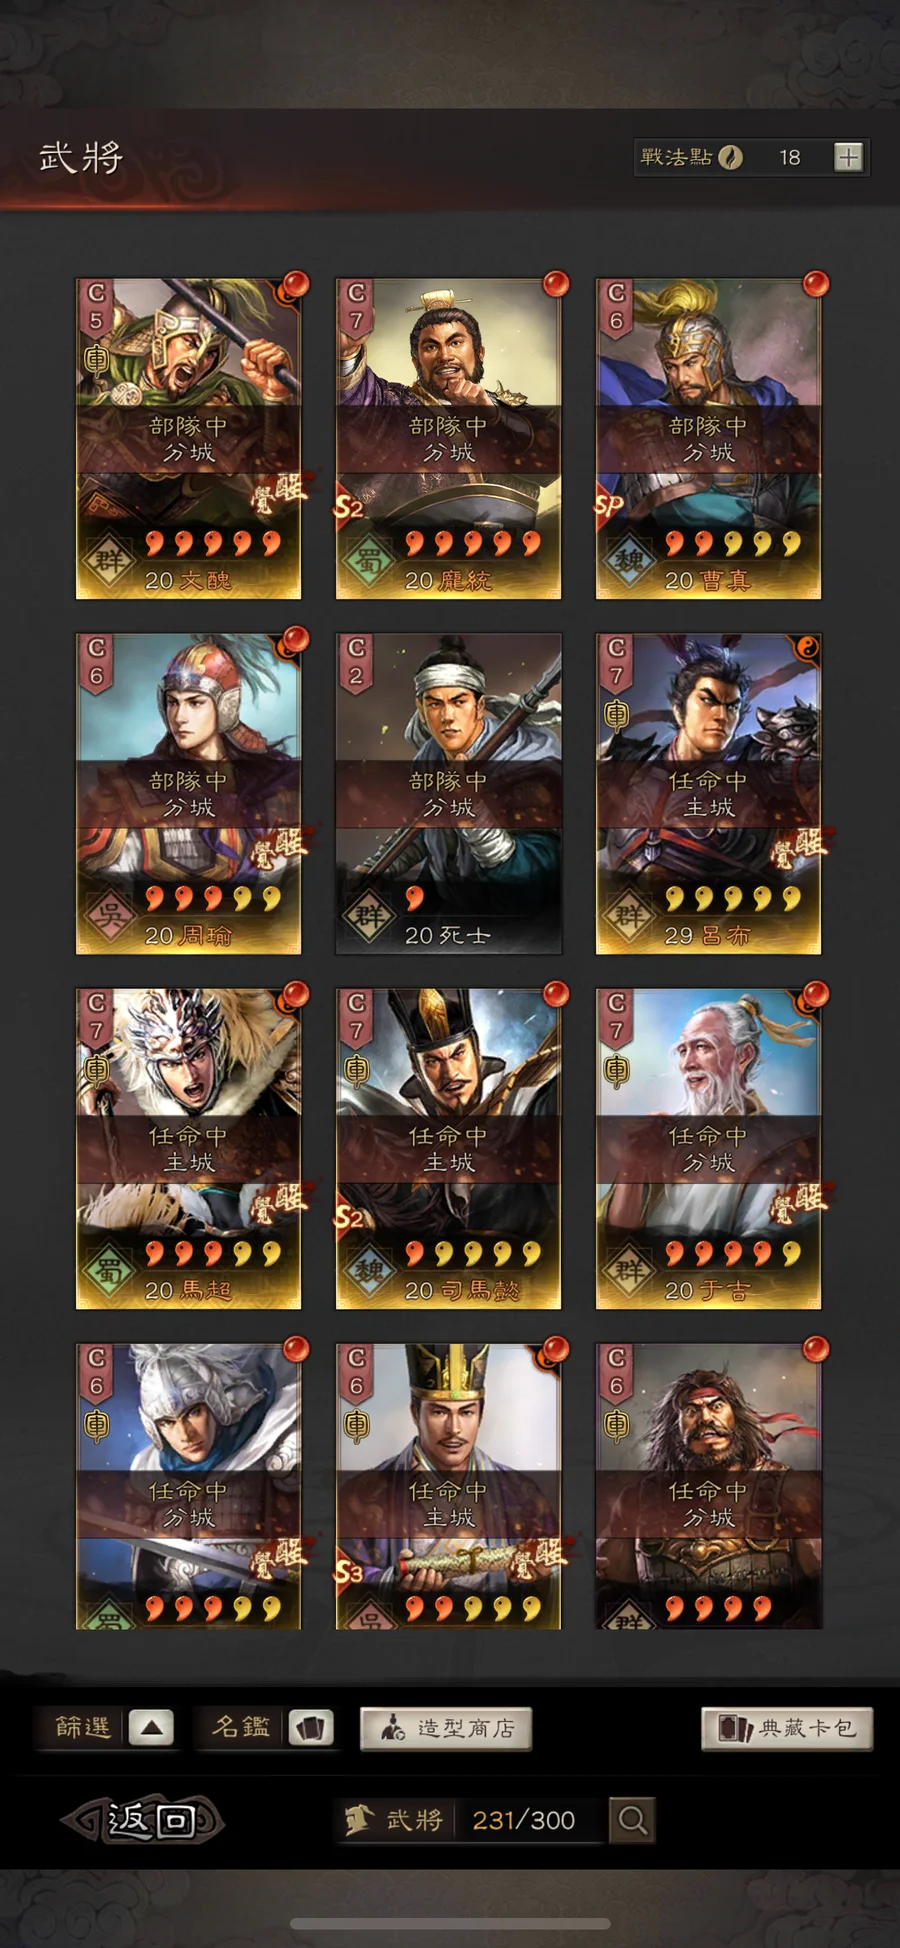Open the 造型商店 shop
Screen dimensions: 900x1948
point(446,1728)
